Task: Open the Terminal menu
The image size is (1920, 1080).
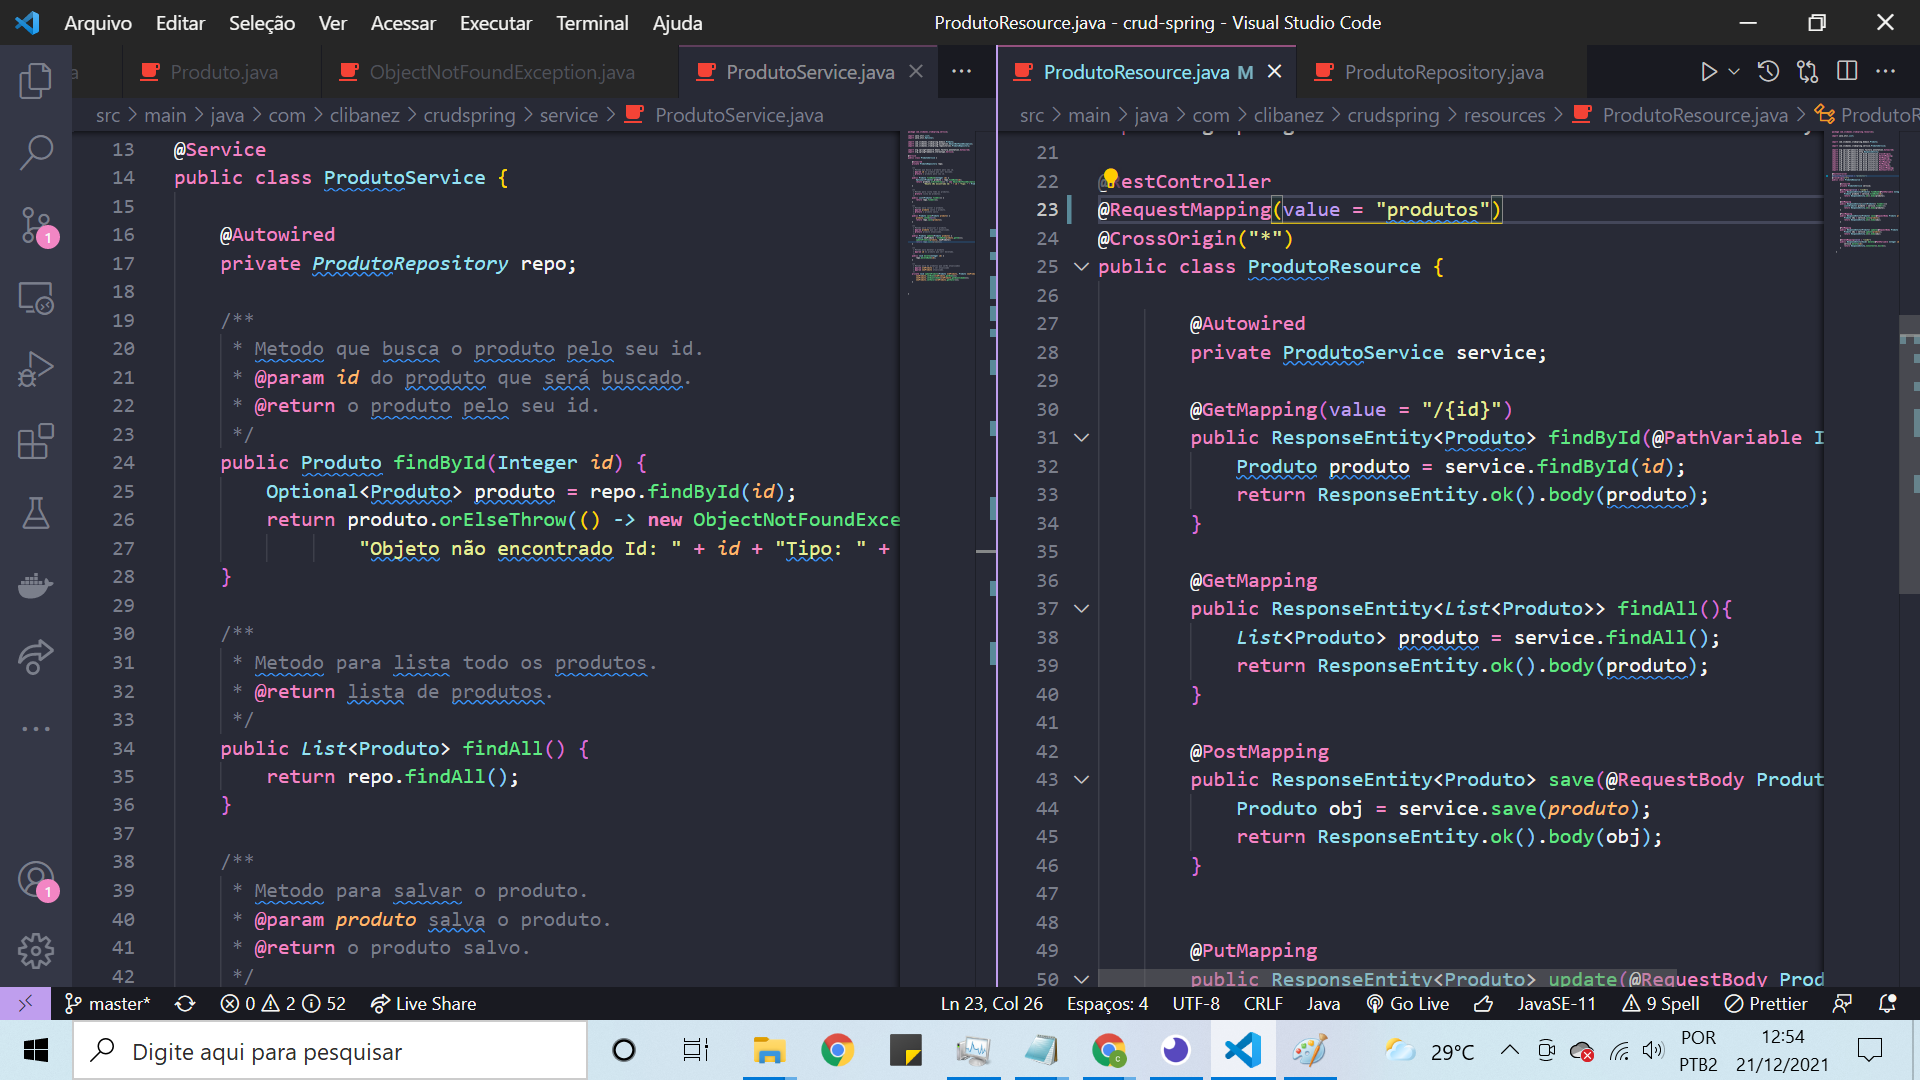Action: point(591,22)
